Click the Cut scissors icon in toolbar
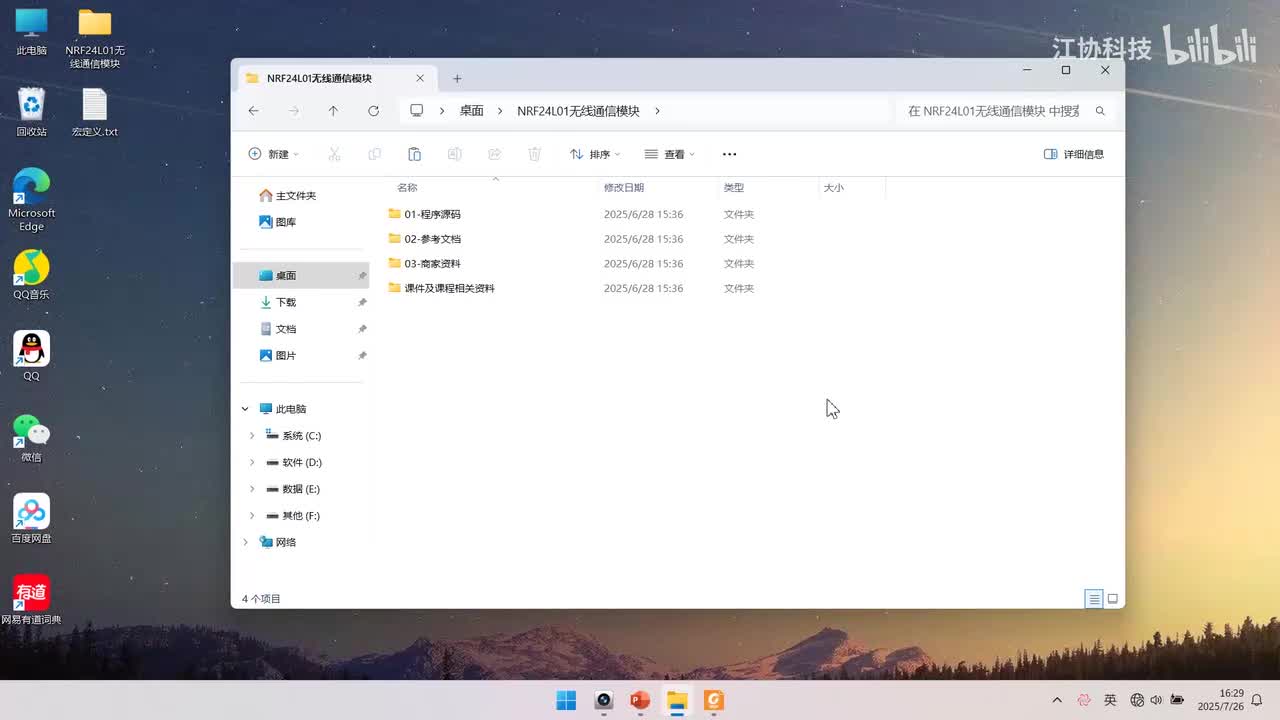The height and width of the screenshot is (720, 1280). coord(335,154)
